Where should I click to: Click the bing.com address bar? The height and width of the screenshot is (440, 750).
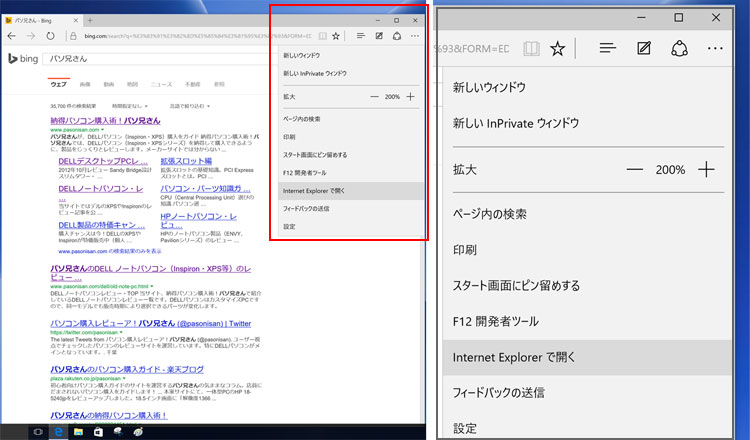point(198,36)
